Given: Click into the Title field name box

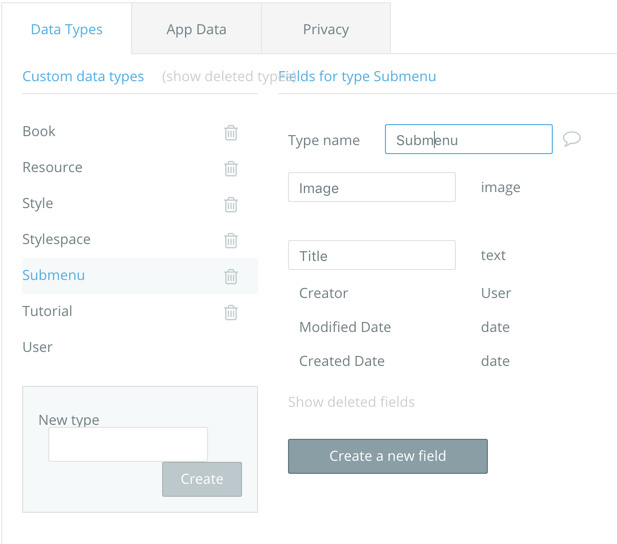Looking at the screenshot, I should point(371,256).
